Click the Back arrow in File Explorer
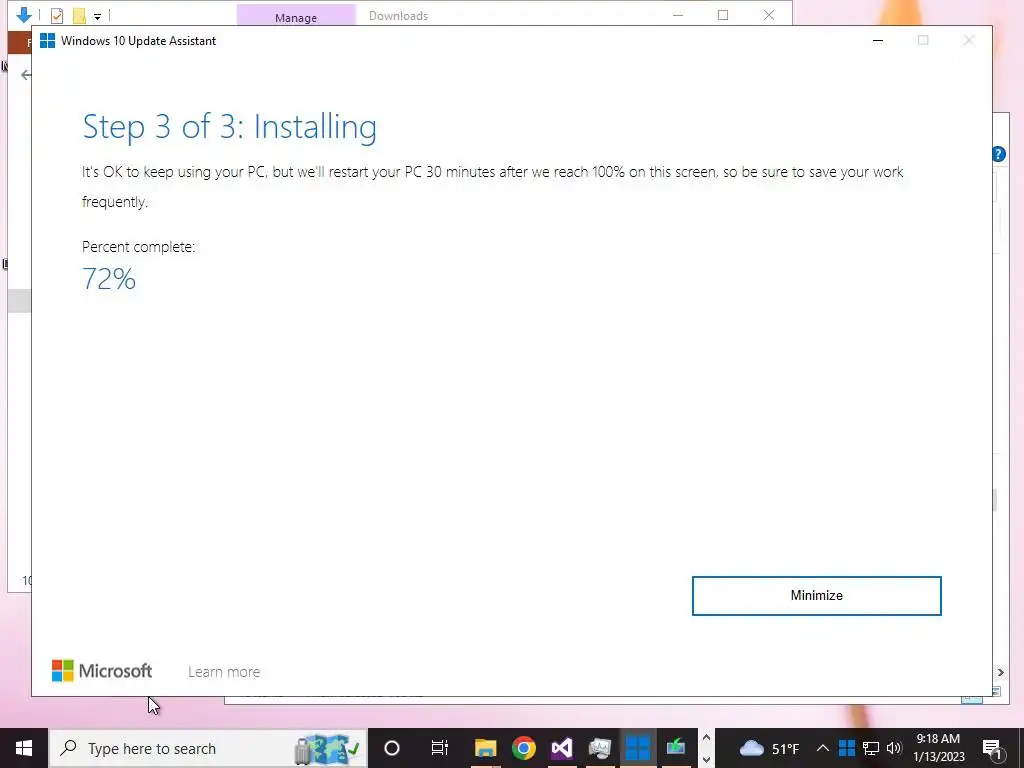The height and width of the screenshot is (768, 1024). (25, 75)
